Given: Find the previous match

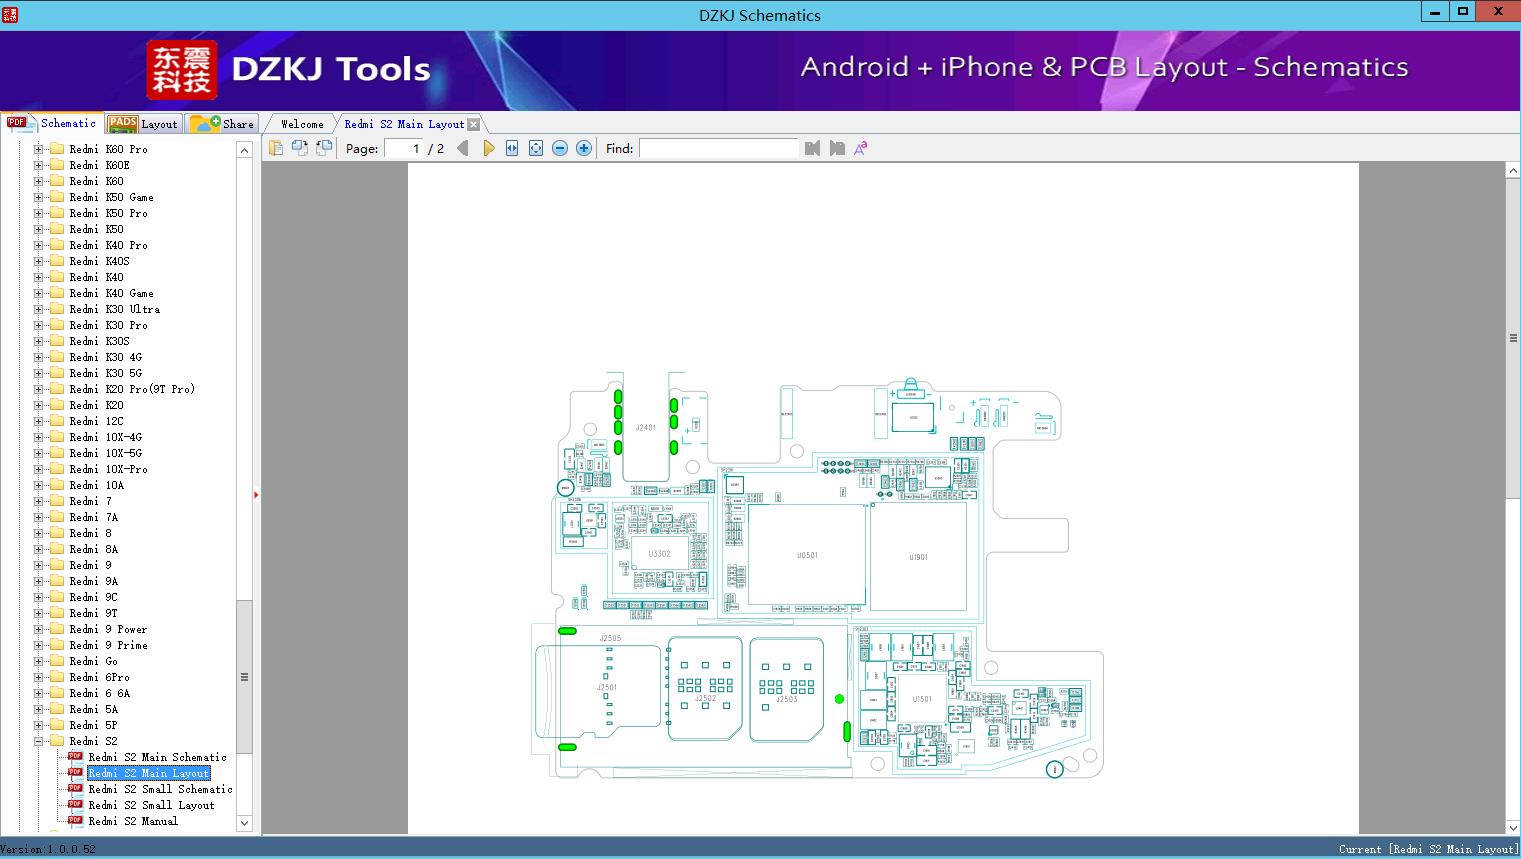Looking at the screenshot, I should (812, 148).
